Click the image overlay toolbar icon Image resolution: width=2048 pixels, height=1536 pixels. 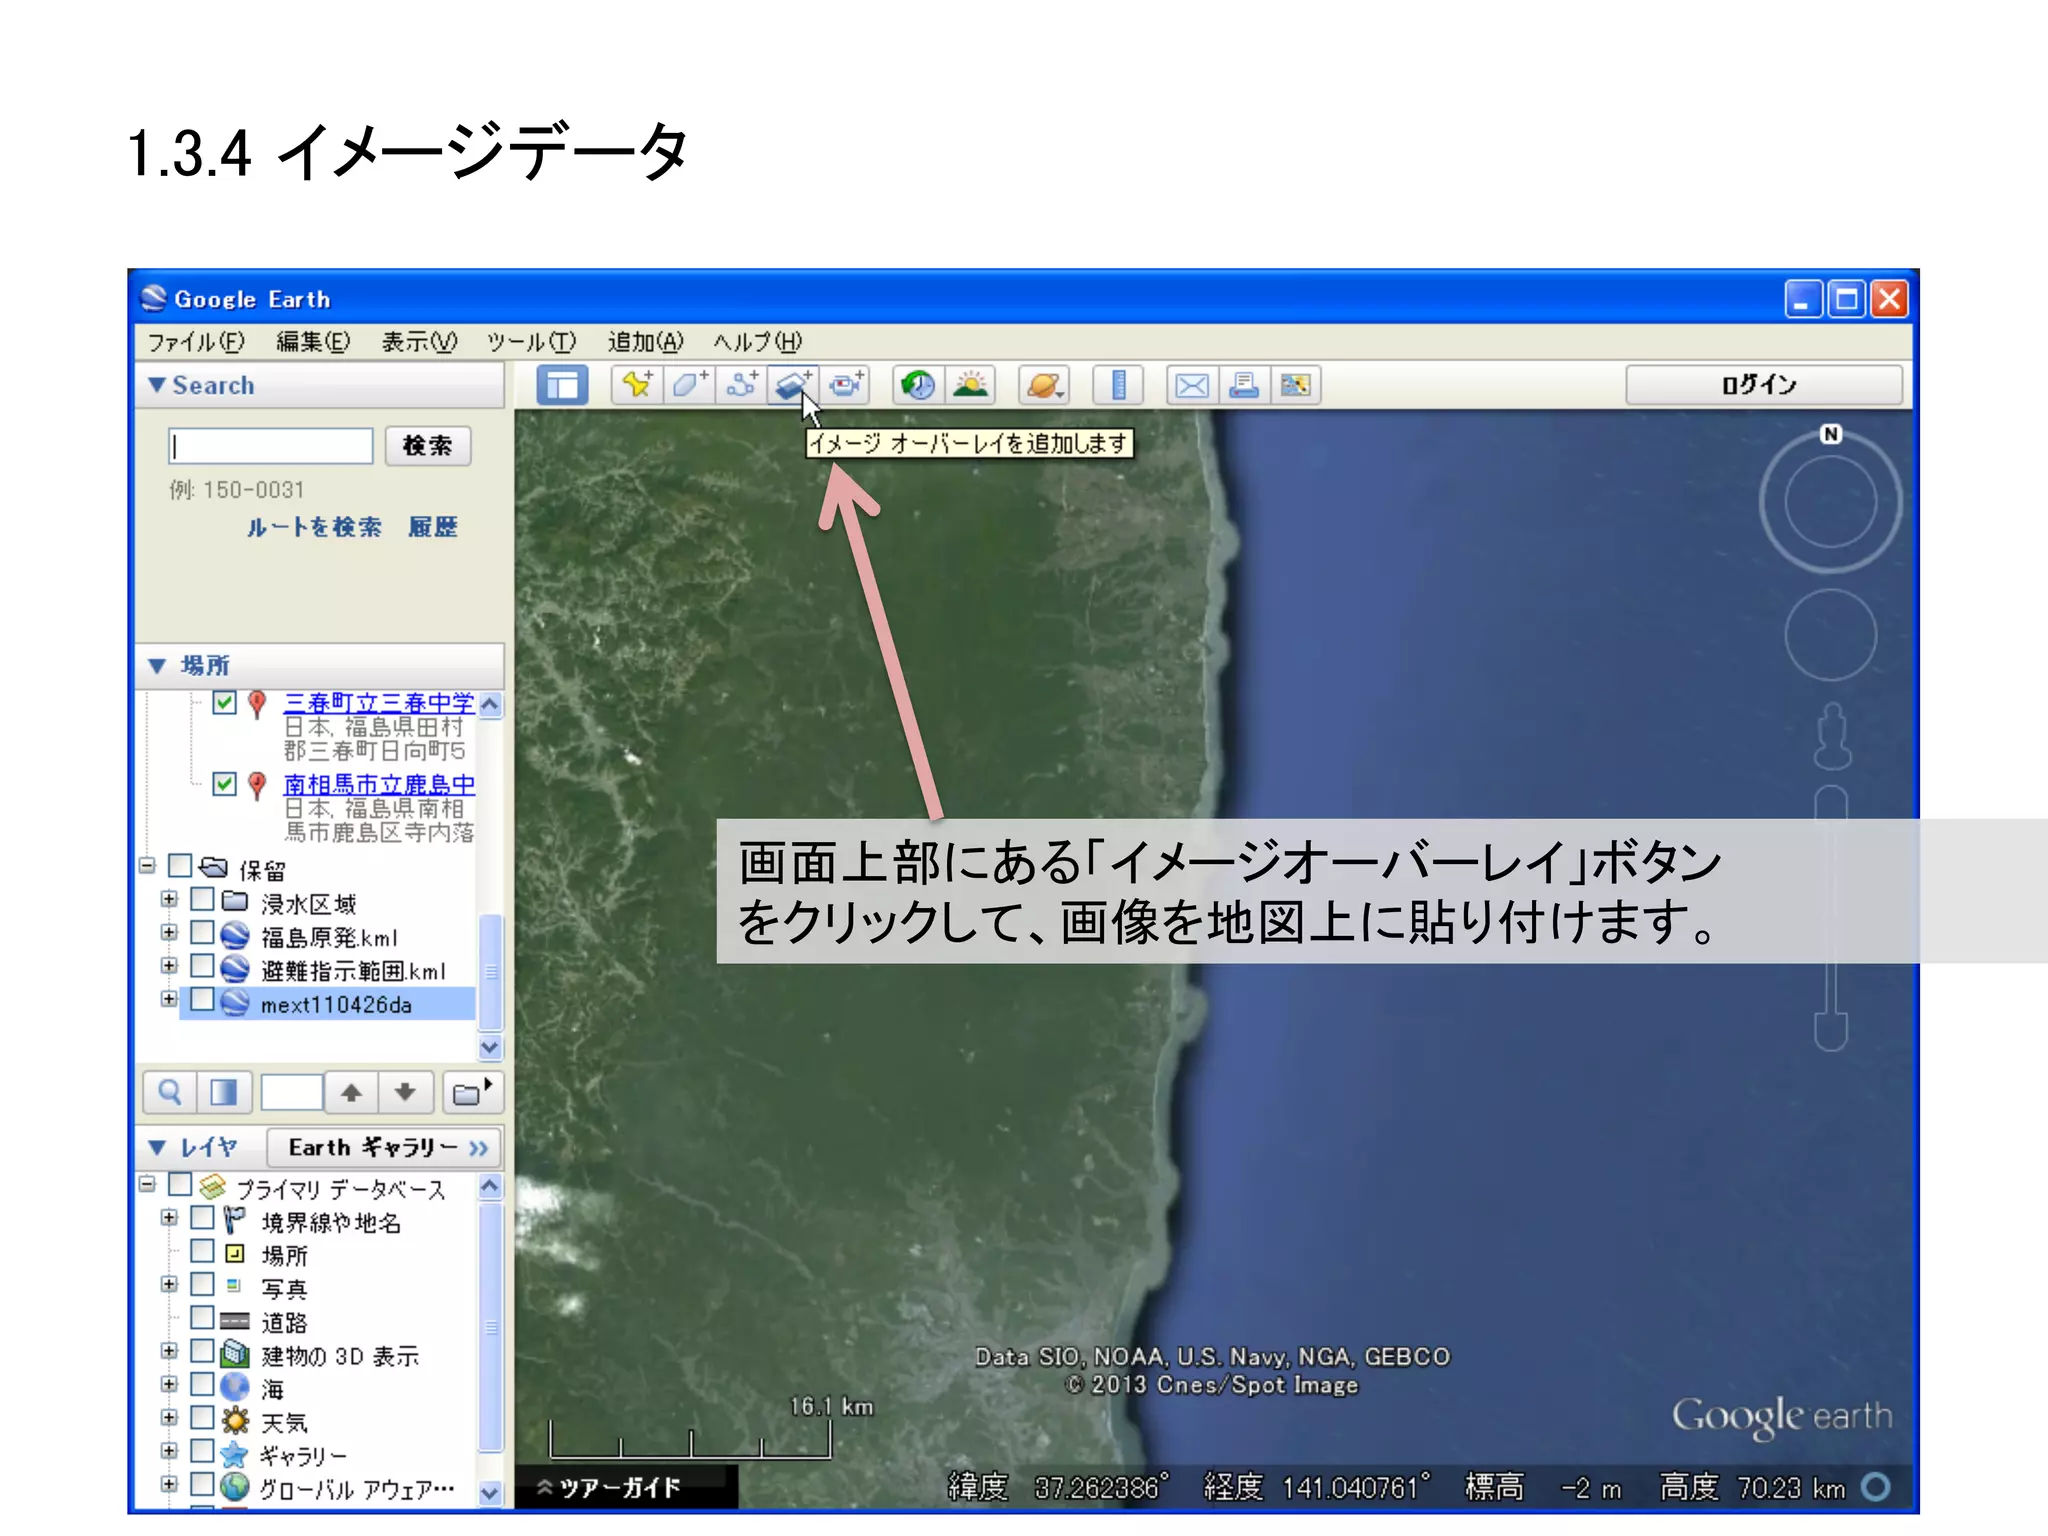[x=793, y=385]
